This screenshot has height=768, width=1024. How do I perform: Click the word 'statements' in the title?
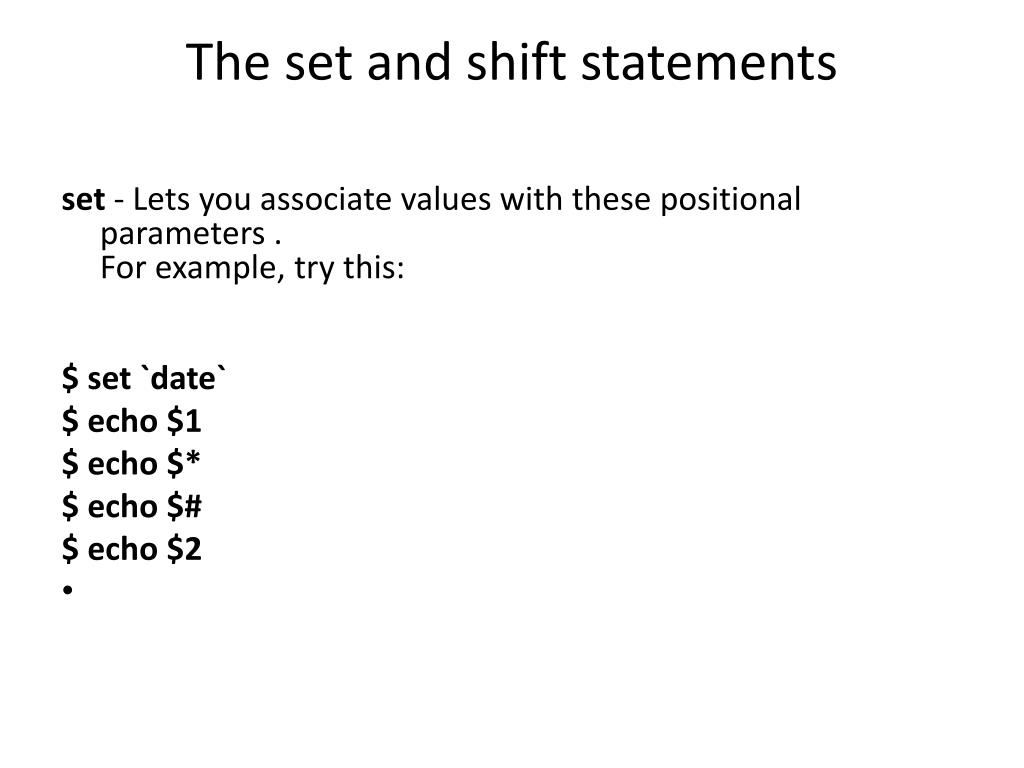click(709, 63)
